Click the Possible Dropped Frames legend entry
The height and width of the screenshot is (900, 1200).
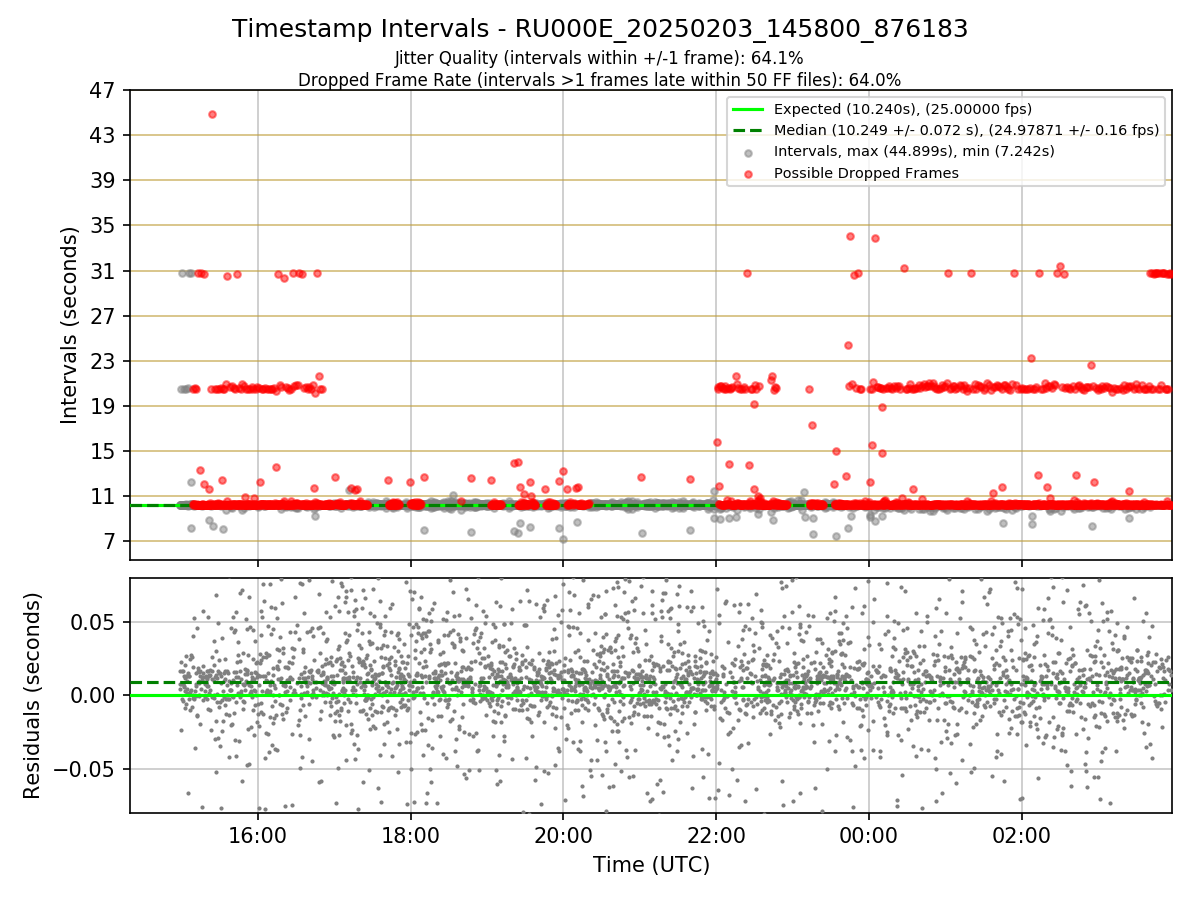(866, 173)
